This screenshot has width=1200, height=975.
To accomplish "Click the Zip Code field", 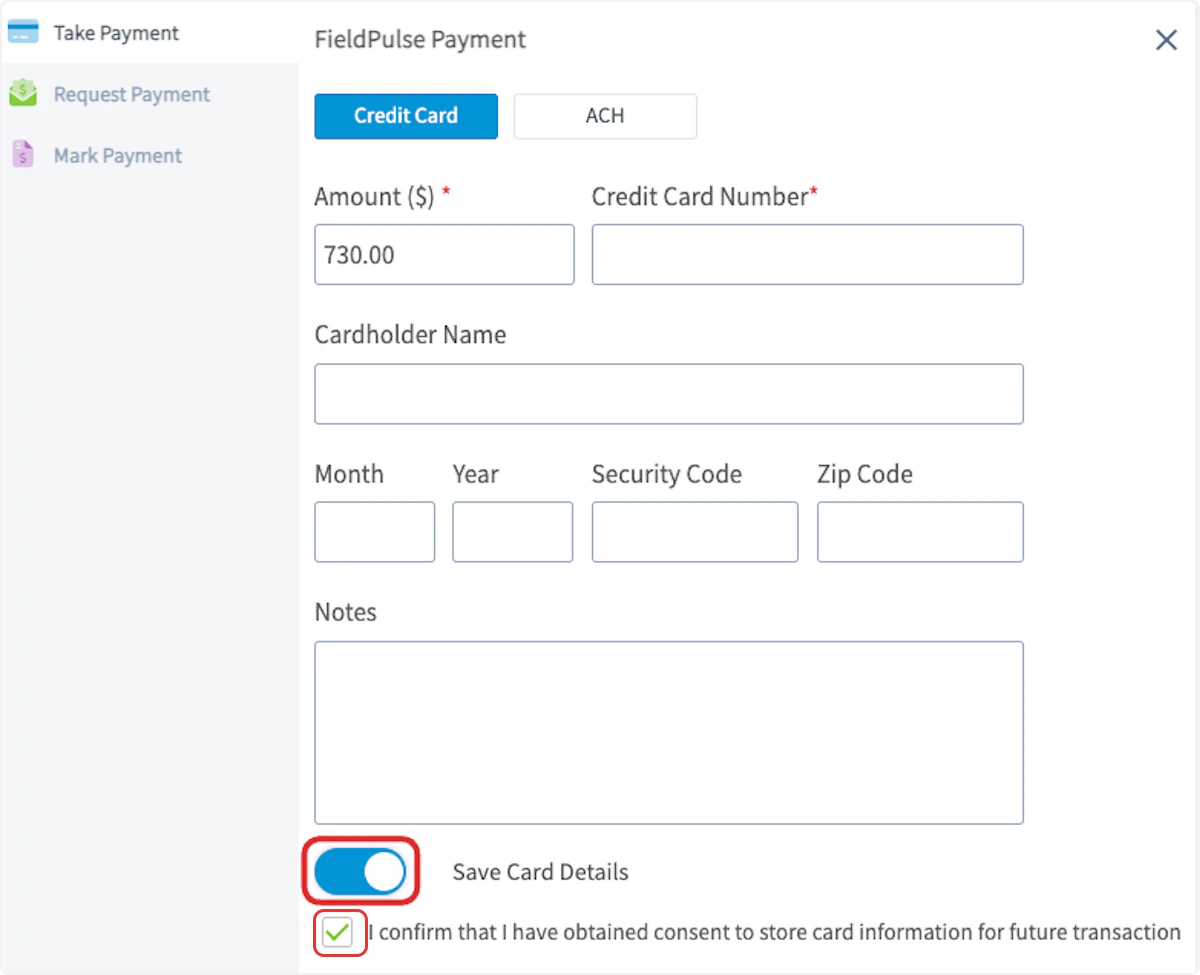I will pyautogui.click(x=920, y=532).
